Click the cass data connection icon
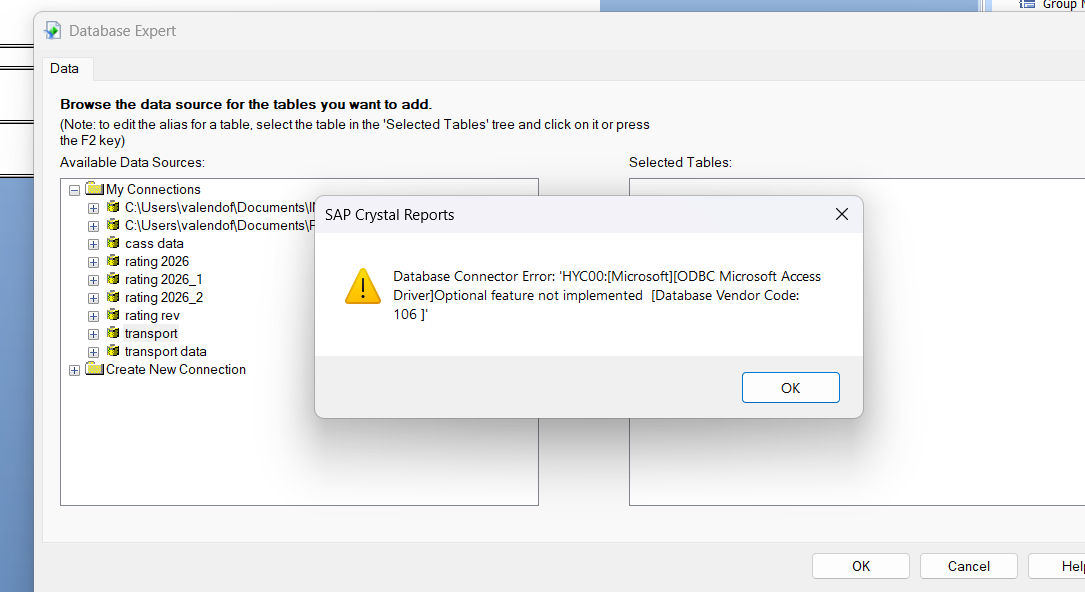Viewport: 1085px width, 592px height. click(x=113, y=243)
